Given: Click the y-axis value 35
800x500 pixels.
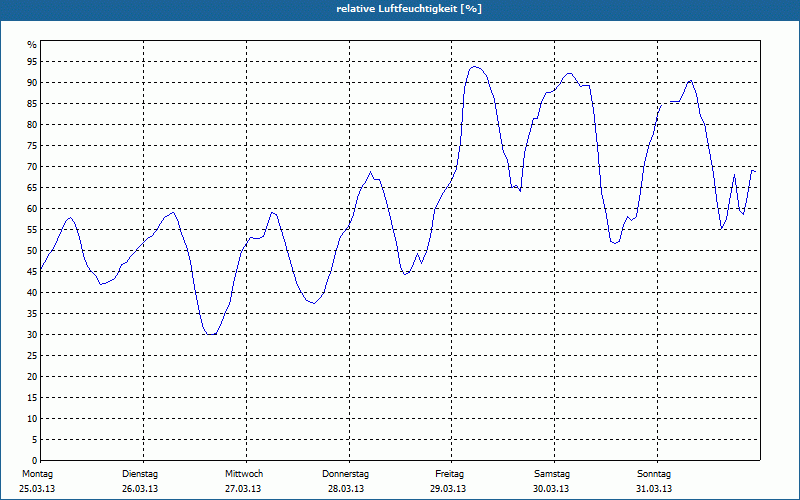Looking at the screenshot, I should tap(32, 314).
